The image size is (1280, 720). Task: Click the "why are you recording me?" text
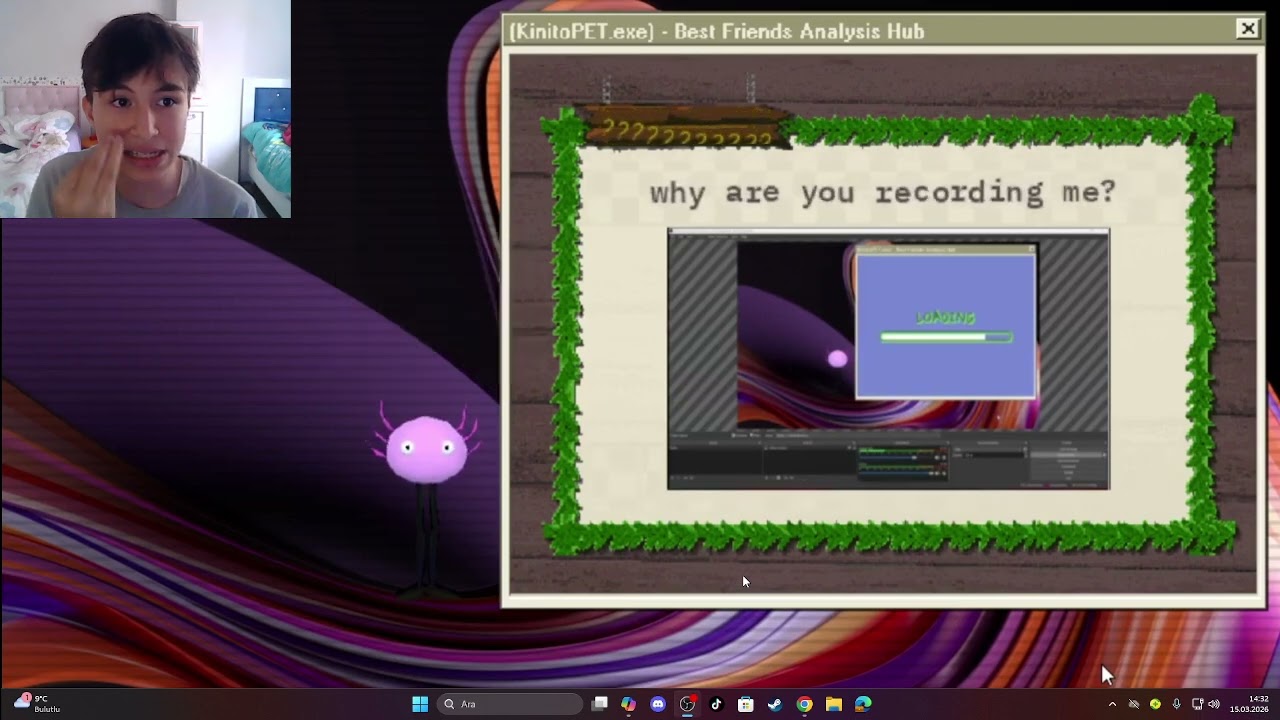click(x=882, y=192)
